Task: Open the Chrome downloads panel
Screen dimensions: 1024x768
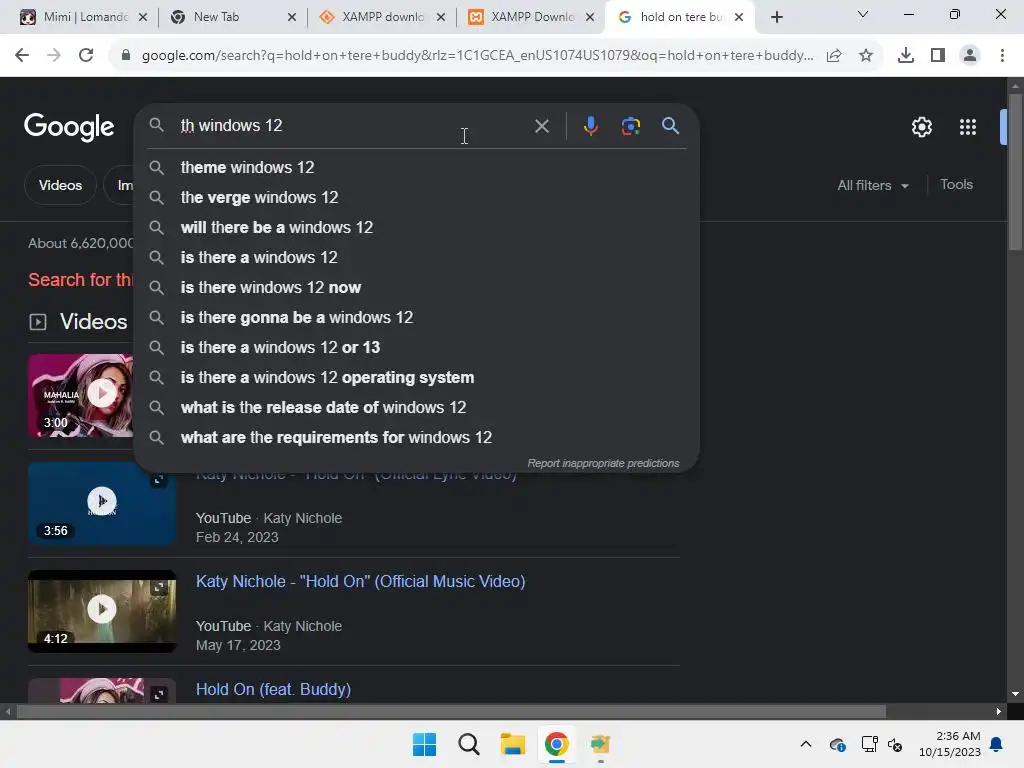Action: point(905,56)
